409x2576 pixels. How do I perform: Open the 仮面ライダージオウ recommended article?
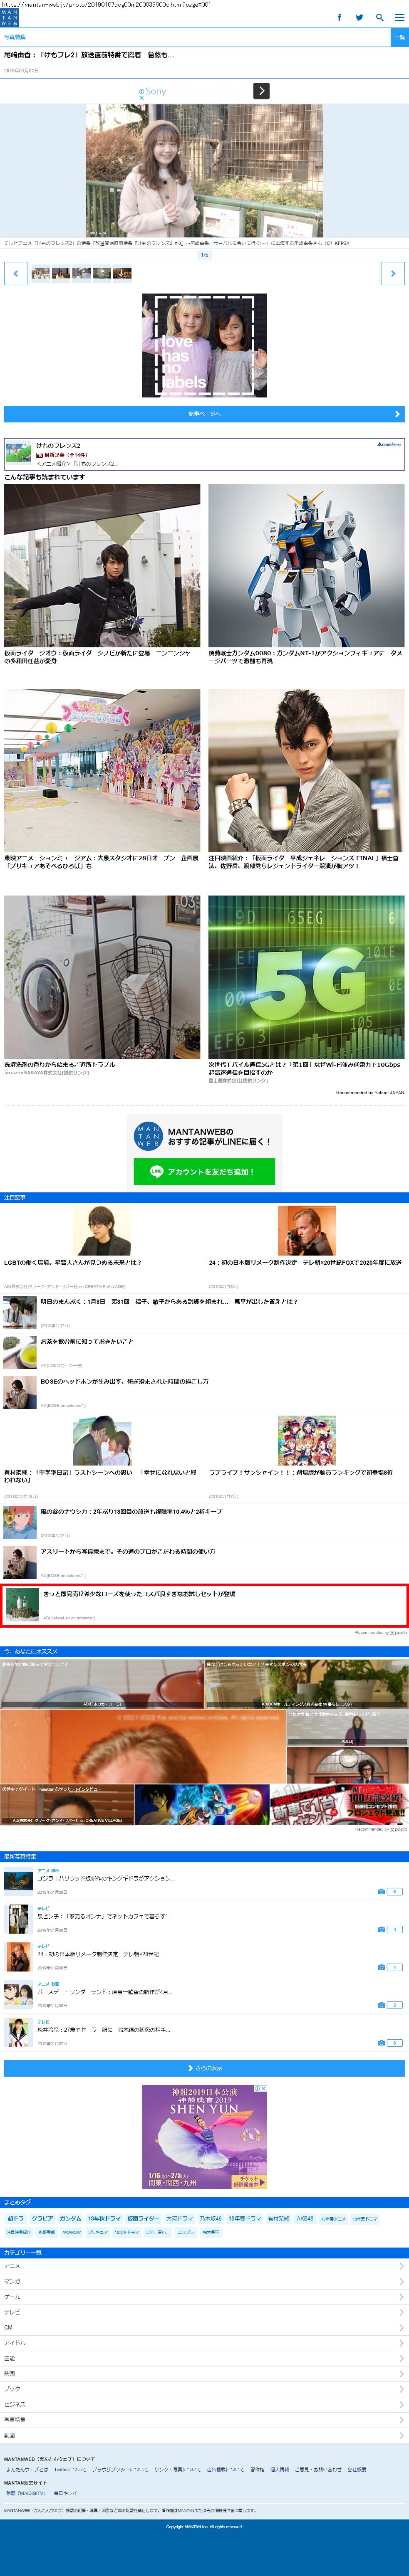coord(102,575)
